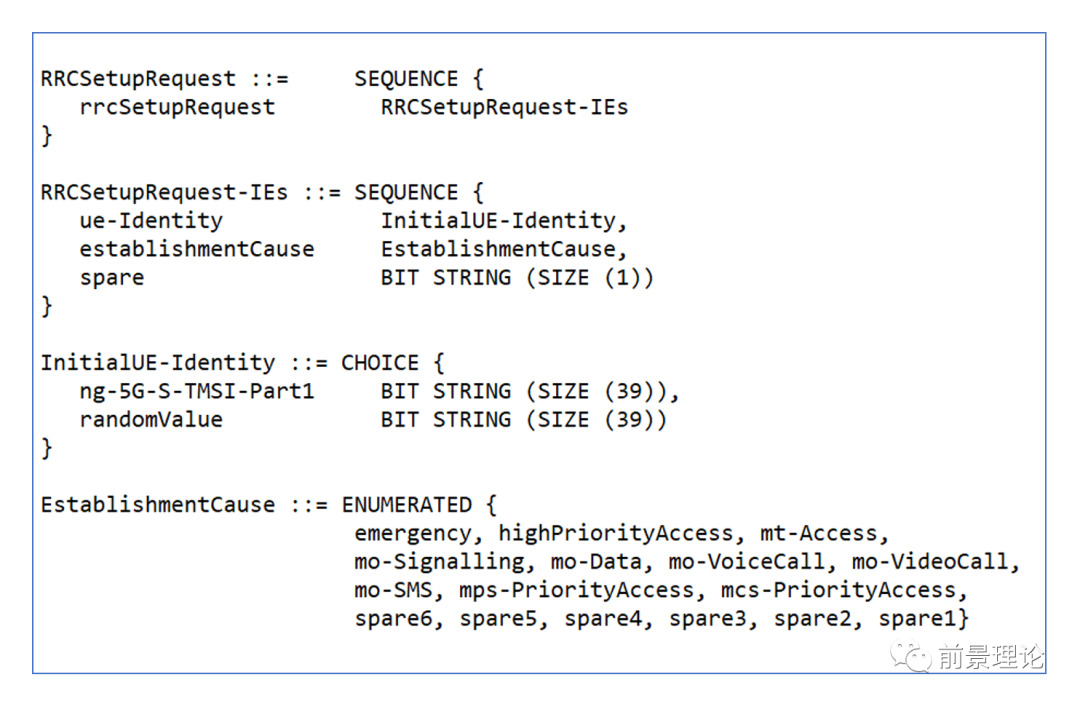Viewport: 1080px width, 704px height.
Task: Click the ue-Identity field name
Action: click(x=151, y=221)
